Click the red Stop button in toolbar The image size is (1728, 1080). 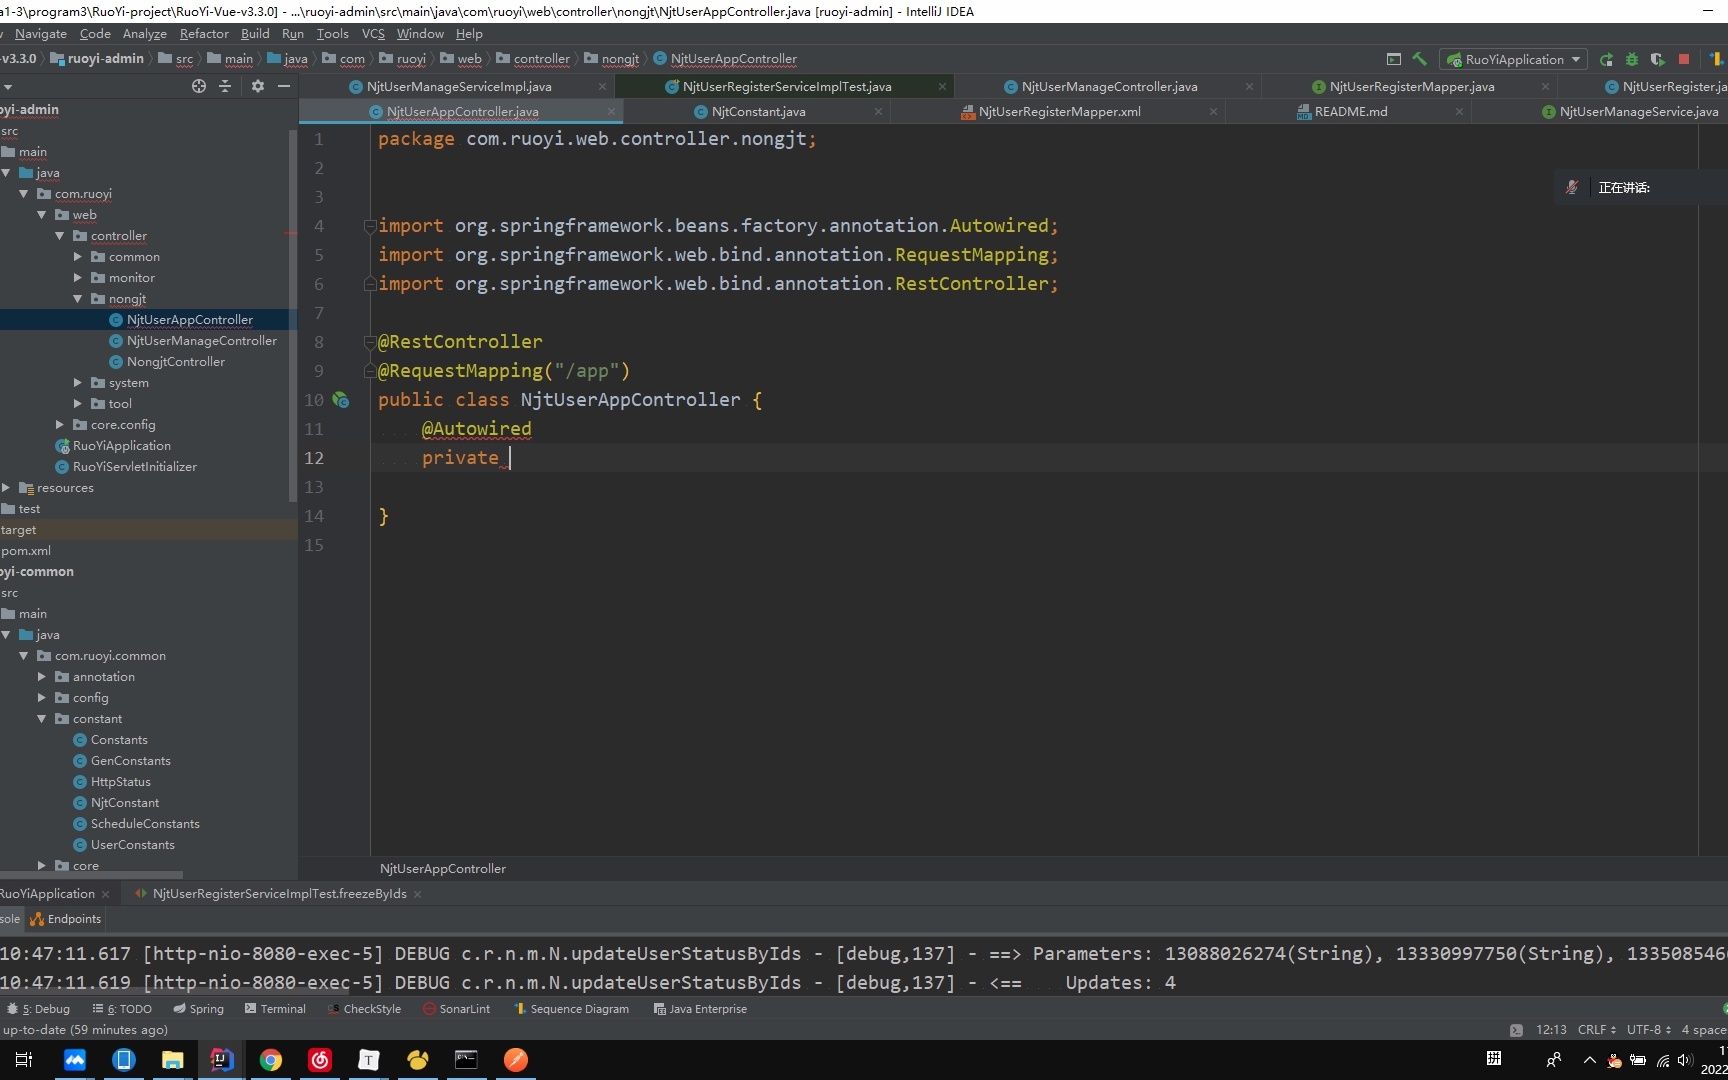coord(1684,59)
